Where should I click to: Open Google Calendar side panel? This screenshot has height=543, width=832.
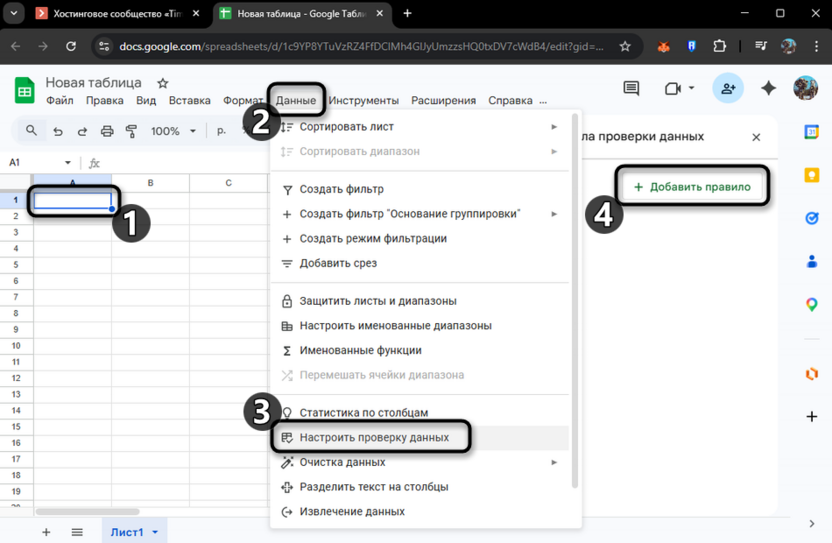click(x=811, y=132)
